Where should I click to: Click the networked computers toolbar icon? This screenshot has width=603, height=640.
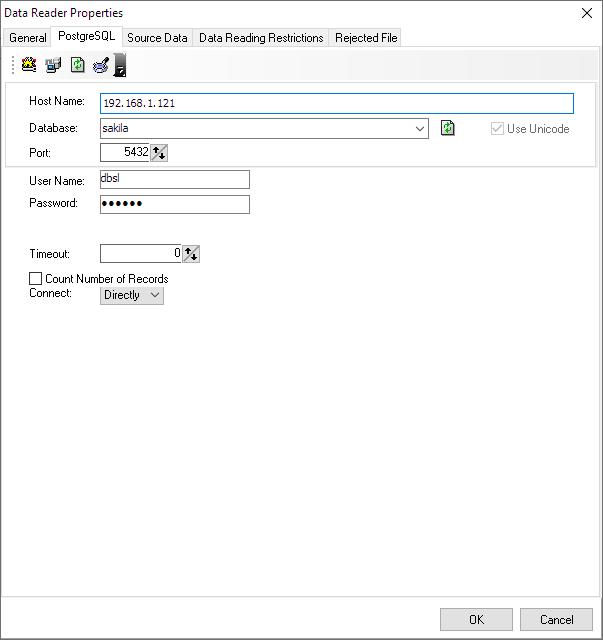point(53,65)
